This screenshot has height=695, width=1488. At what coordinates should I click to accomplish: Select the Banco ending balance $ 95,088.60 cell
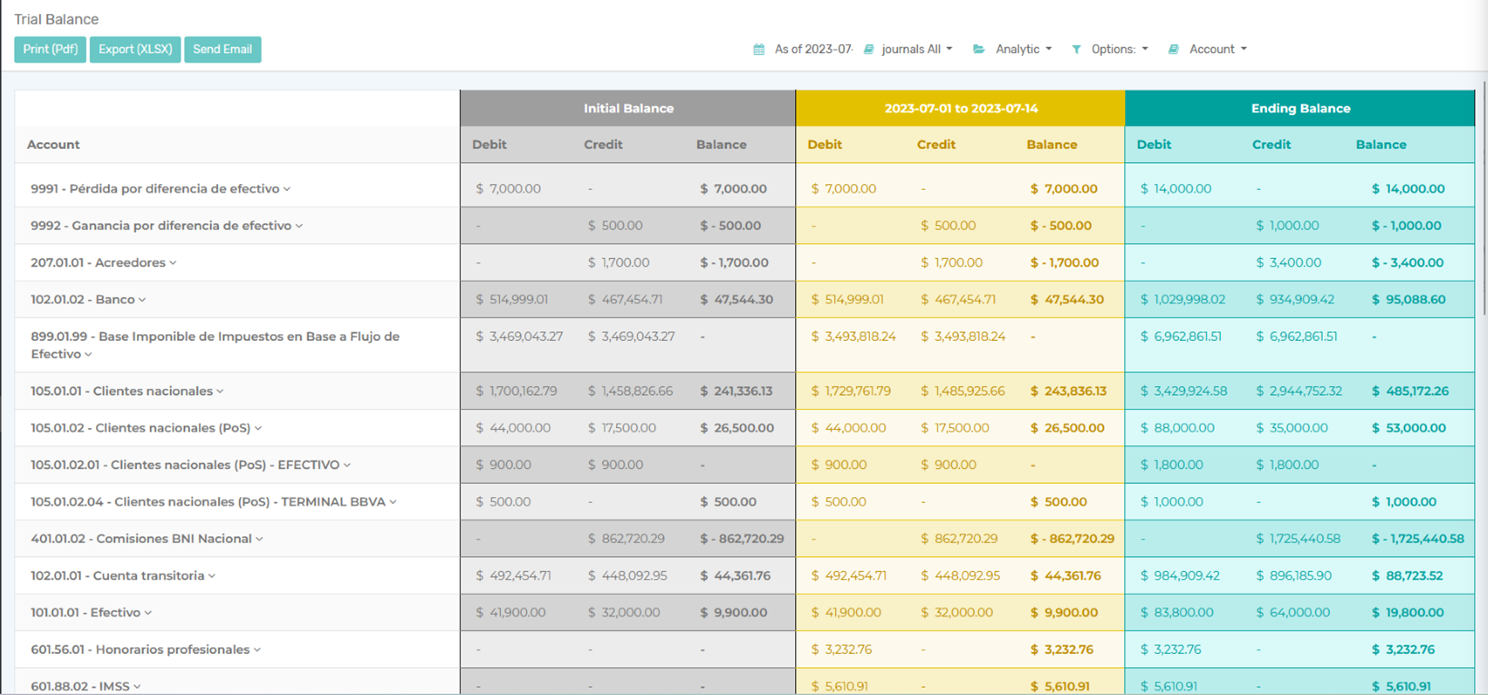1408,300
